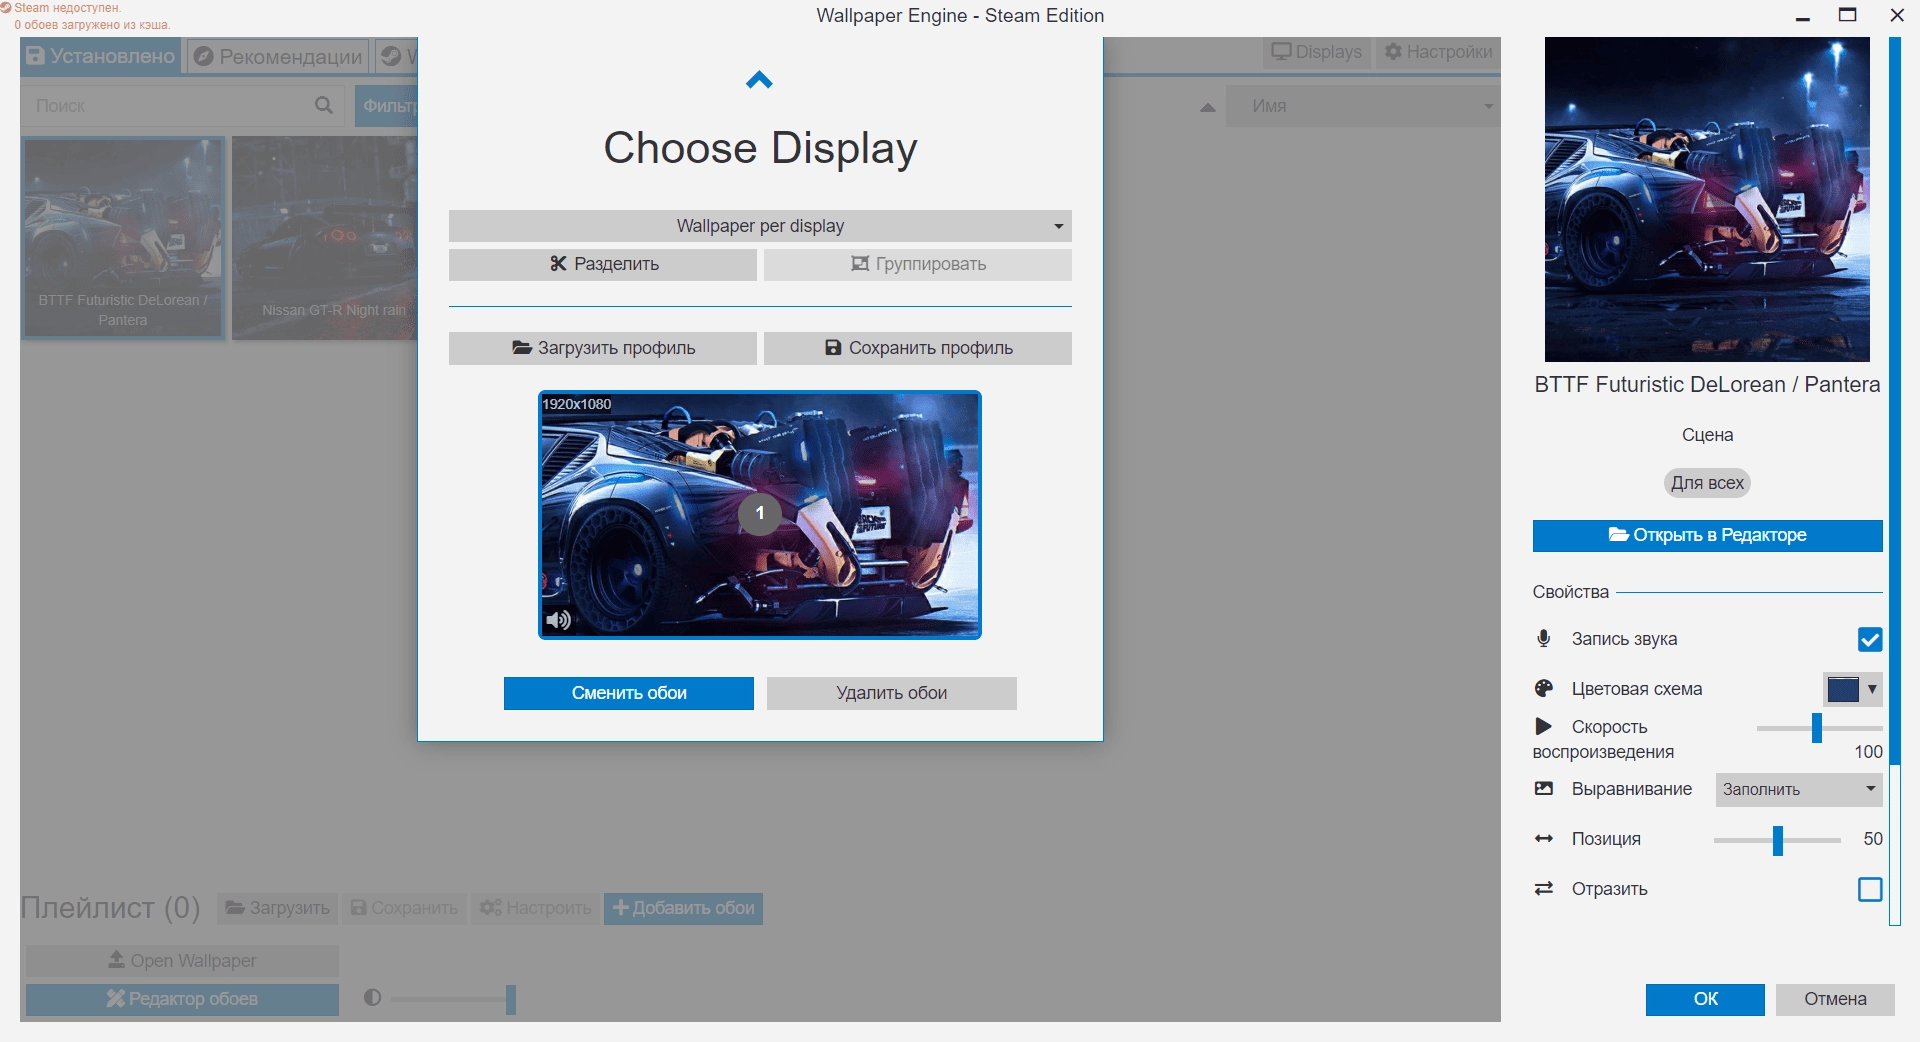Adjust the Скорость воспроизведения slider
The image size is (1920, 1042).
[1817, 728]
